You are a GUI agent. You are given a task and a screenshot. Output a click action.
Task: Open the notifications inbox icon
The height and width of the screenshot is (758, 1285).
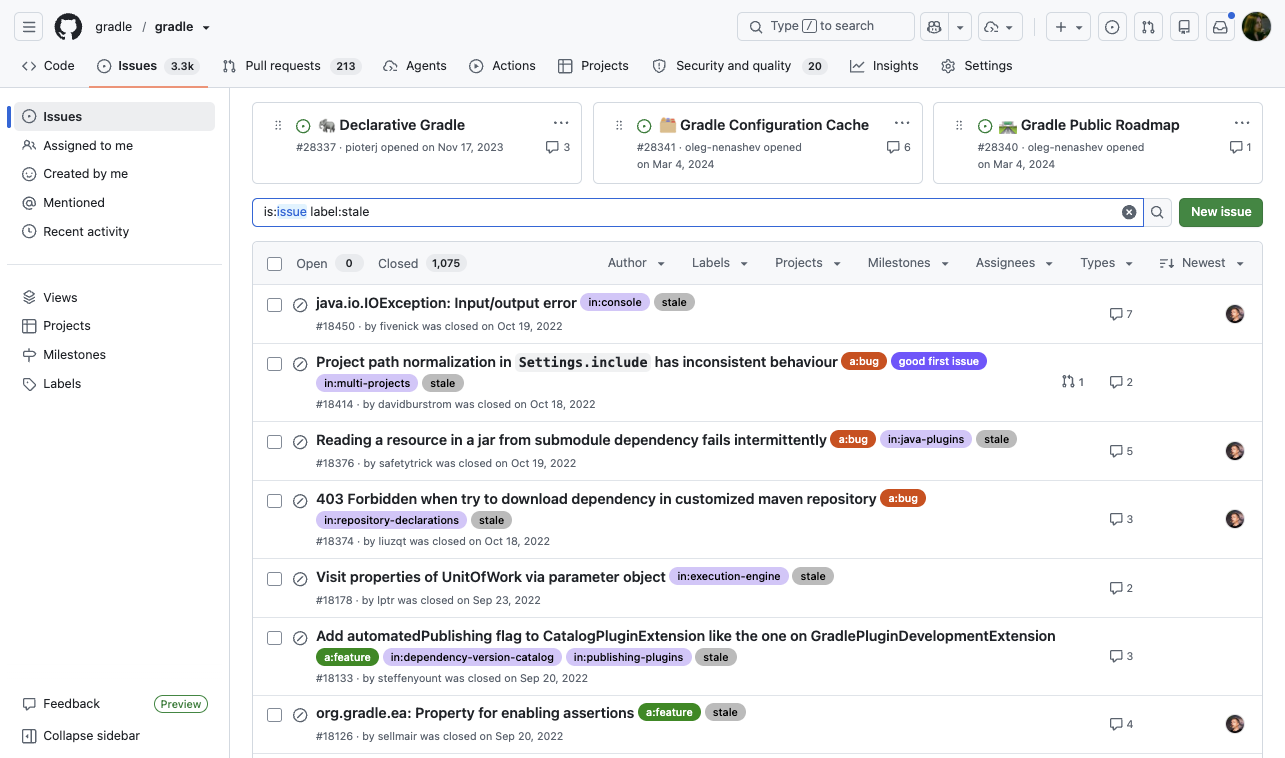tap(1220, 27)
